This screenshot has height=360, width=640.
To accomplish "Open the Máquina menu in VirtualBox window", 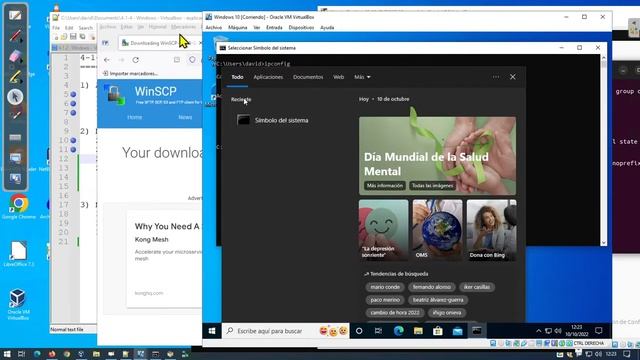I will pos(238,27).
